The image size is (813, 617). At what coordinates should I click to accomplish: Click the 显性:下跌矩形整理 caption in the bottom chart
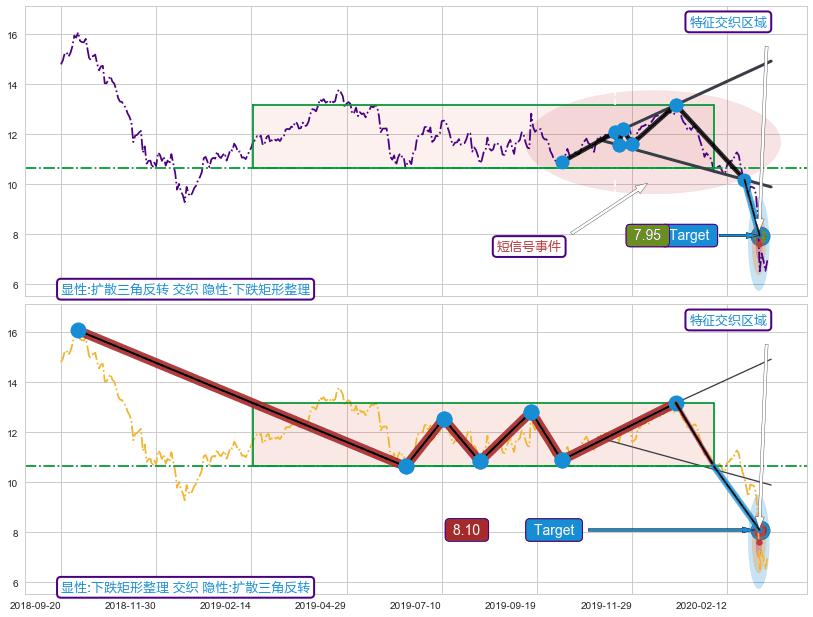pos(185,587)
